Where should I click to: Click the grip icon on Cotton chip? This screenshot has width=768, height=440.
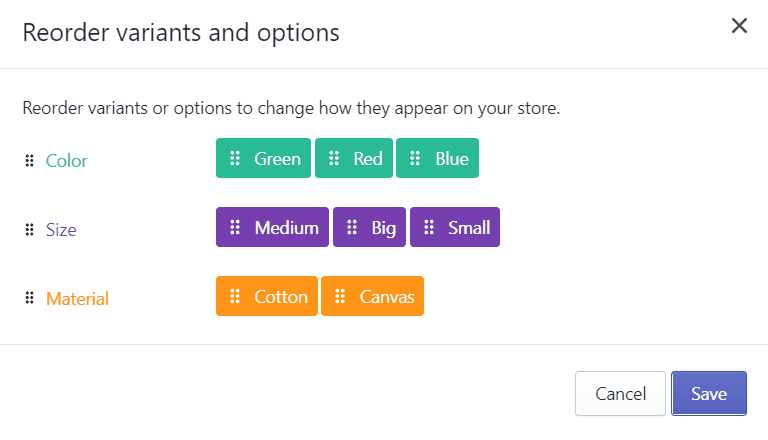(x=235, y=296)
